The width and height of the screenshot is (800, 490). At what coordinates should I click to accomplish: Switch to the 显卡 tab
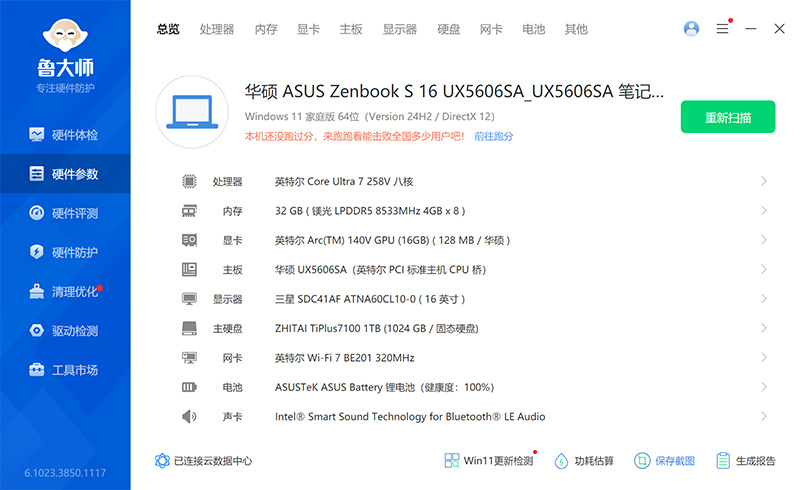tap(308, 30)
